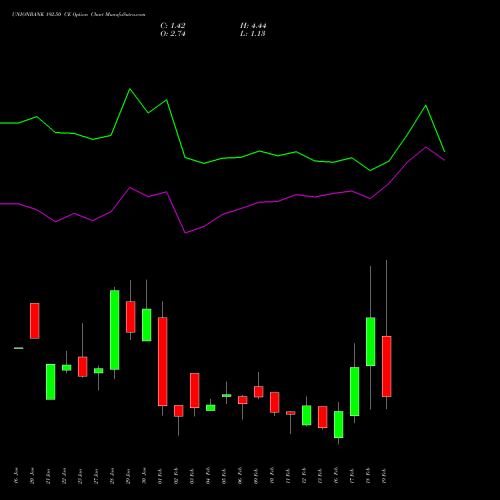This screenshot has height=500, width=500.
Task: Click the 28 Jan date label
Action: point(112,476)
